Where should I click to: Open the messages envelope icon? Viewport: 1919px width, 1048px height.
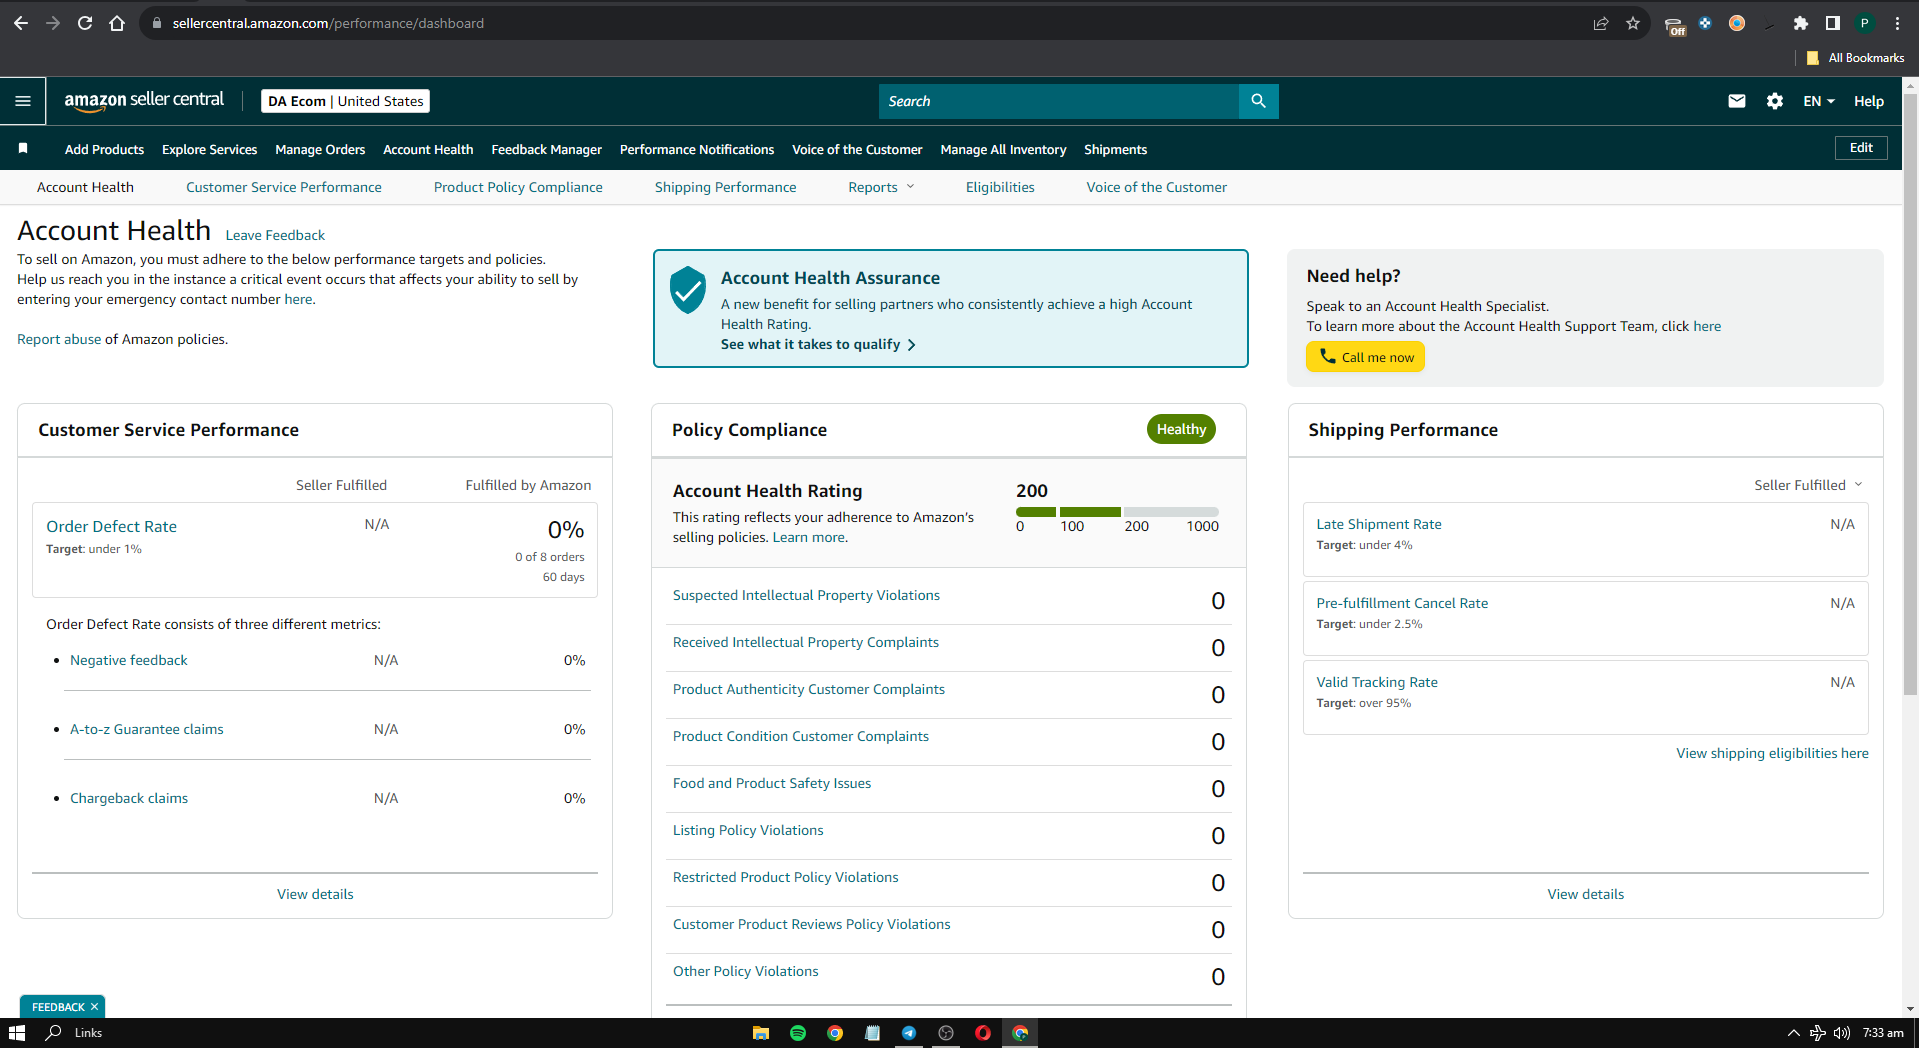coord(1737,101)
